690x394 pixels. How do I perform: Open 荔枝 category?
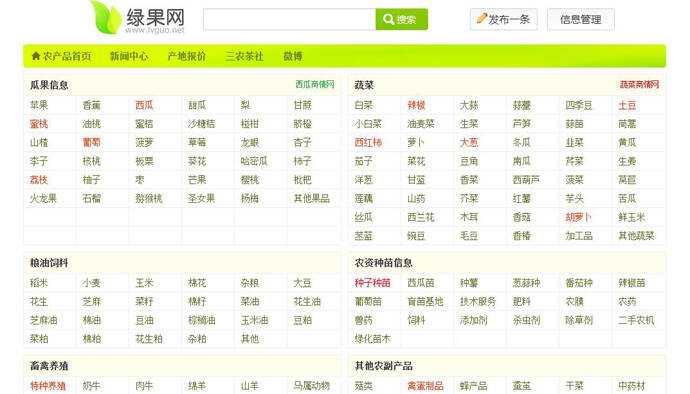(39, 180)
